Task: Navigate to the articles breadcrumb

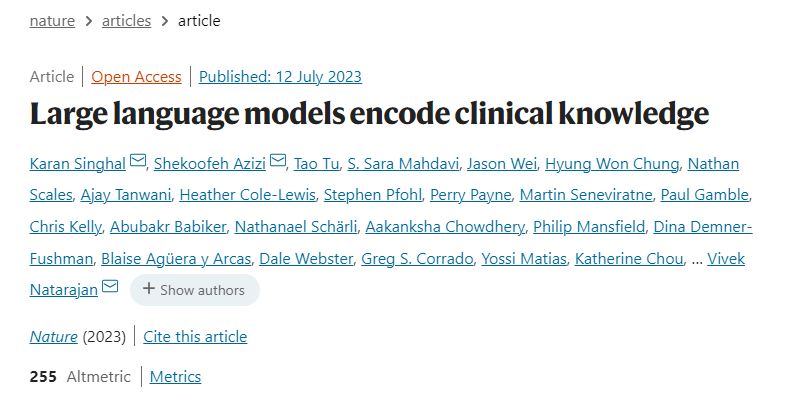Action: [x=126, y=20]
